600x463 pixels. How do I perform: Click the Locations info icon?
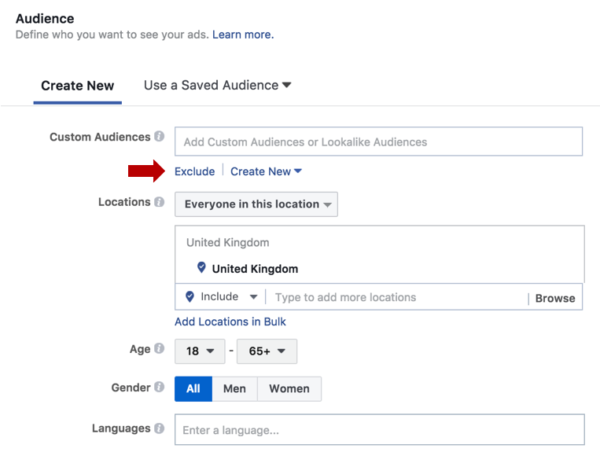159,202
